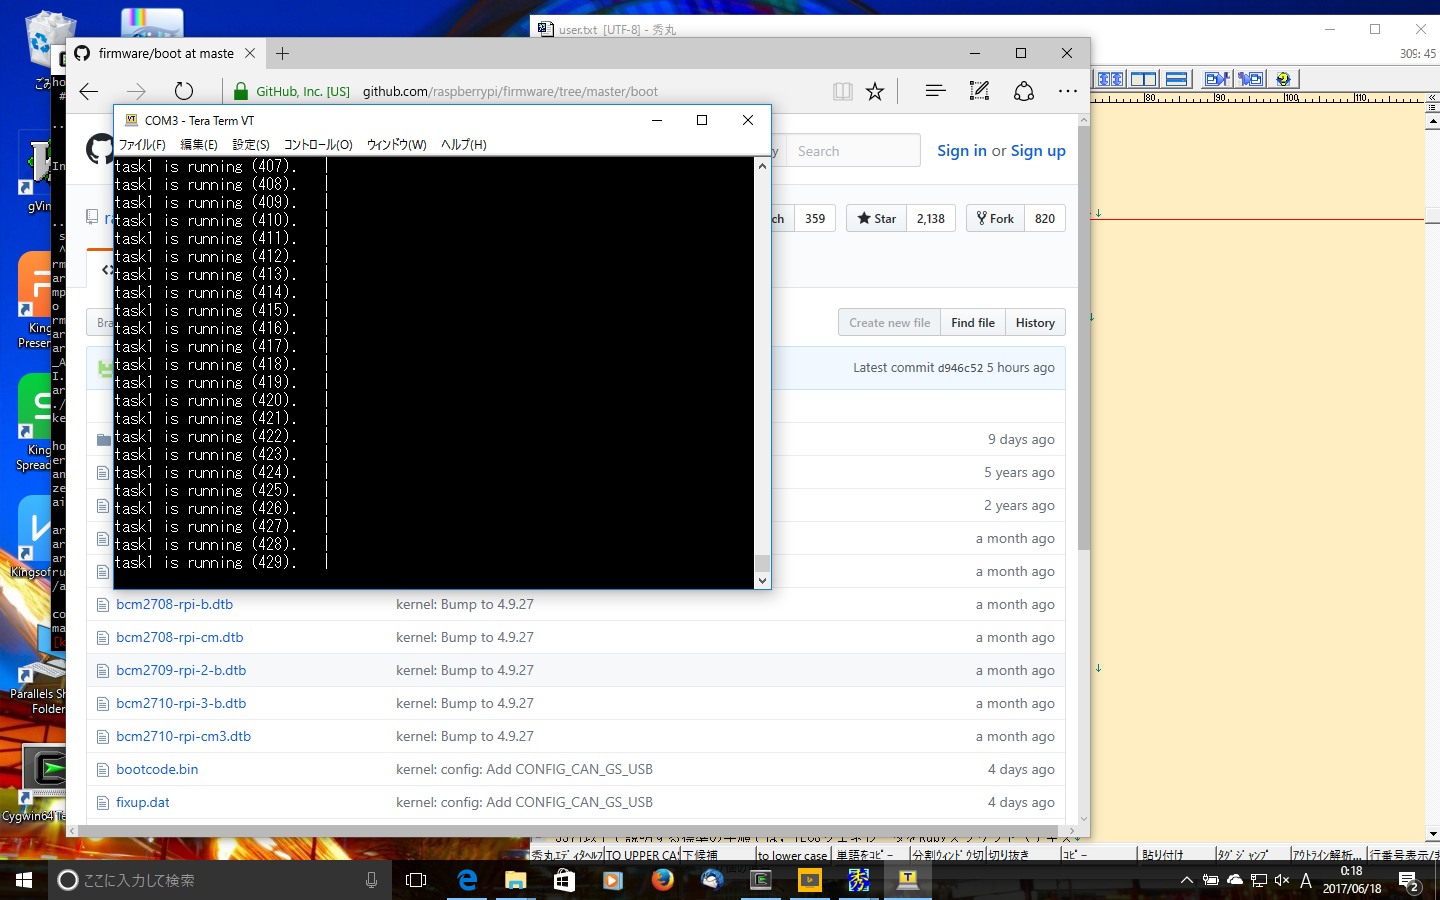Make a web note in Edge
This screenshot has height=900, width=1440.
[x=979, y=91]
